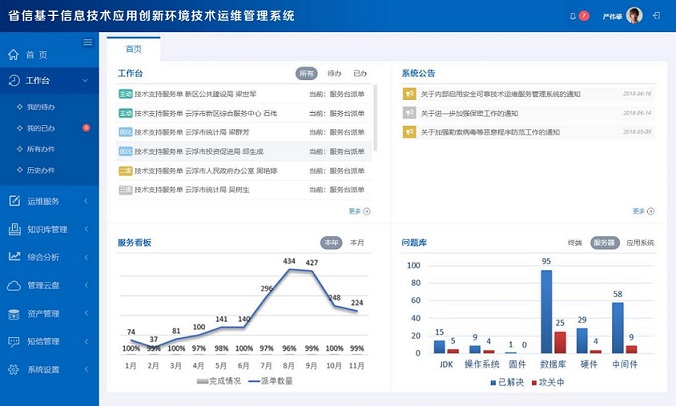676x406 pixels.
Task: Click the 首页 home icon in sidebar
Action: pos(14,55)
